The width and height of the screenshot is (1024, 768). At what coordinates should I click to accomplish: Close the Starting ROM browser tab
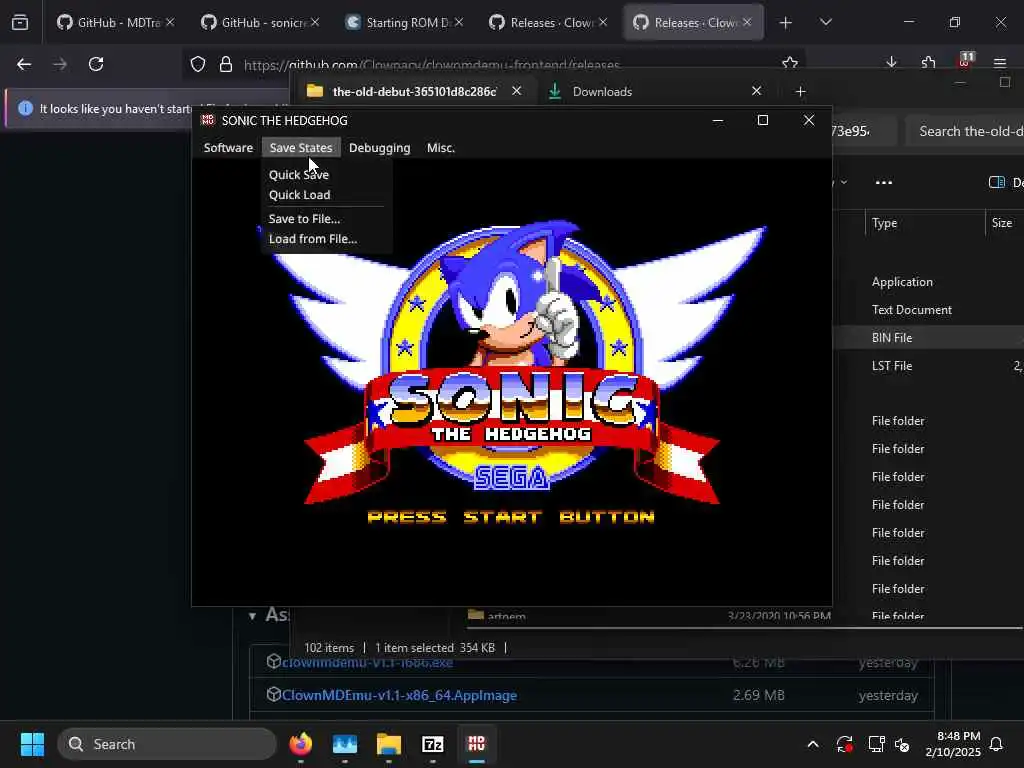(459, 22)
